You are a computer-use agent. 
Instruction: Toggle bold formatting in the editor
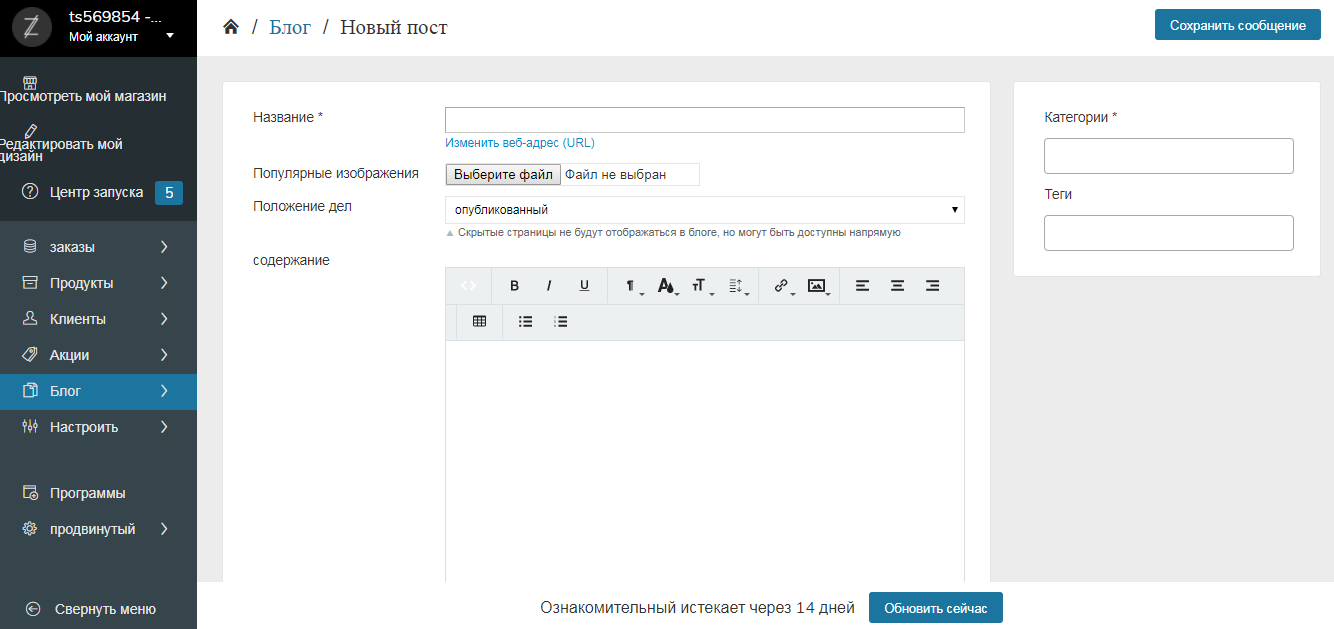[x=515, y=286]
